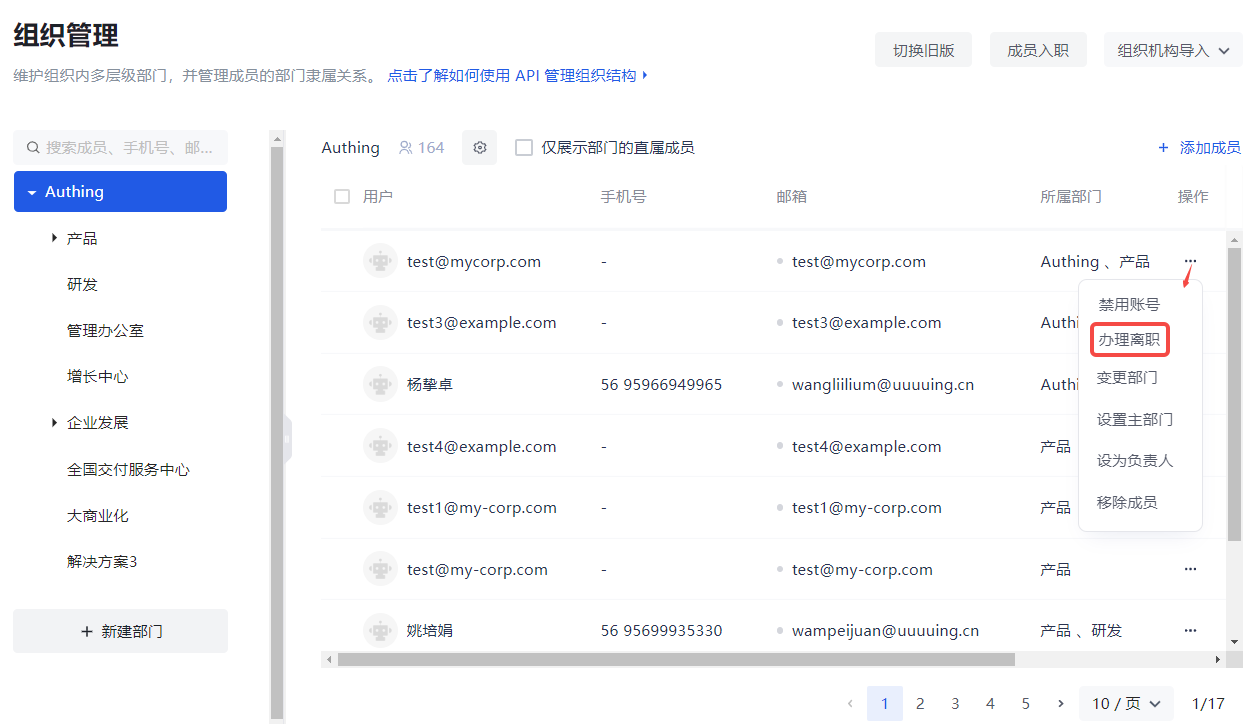Click the + 新建部门 button
This screenshot has width=1252, height=724.
(120, 632)
